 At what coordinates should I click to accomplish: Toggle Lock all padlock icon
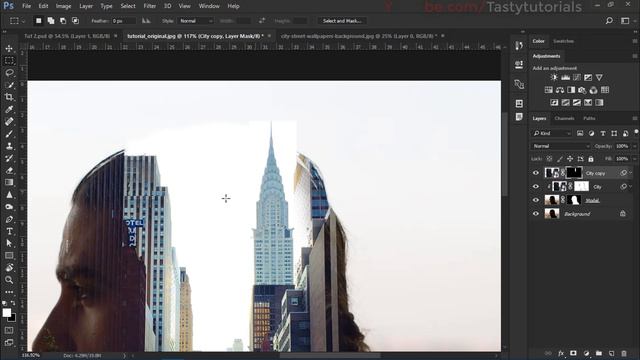[x=591, y=159]
